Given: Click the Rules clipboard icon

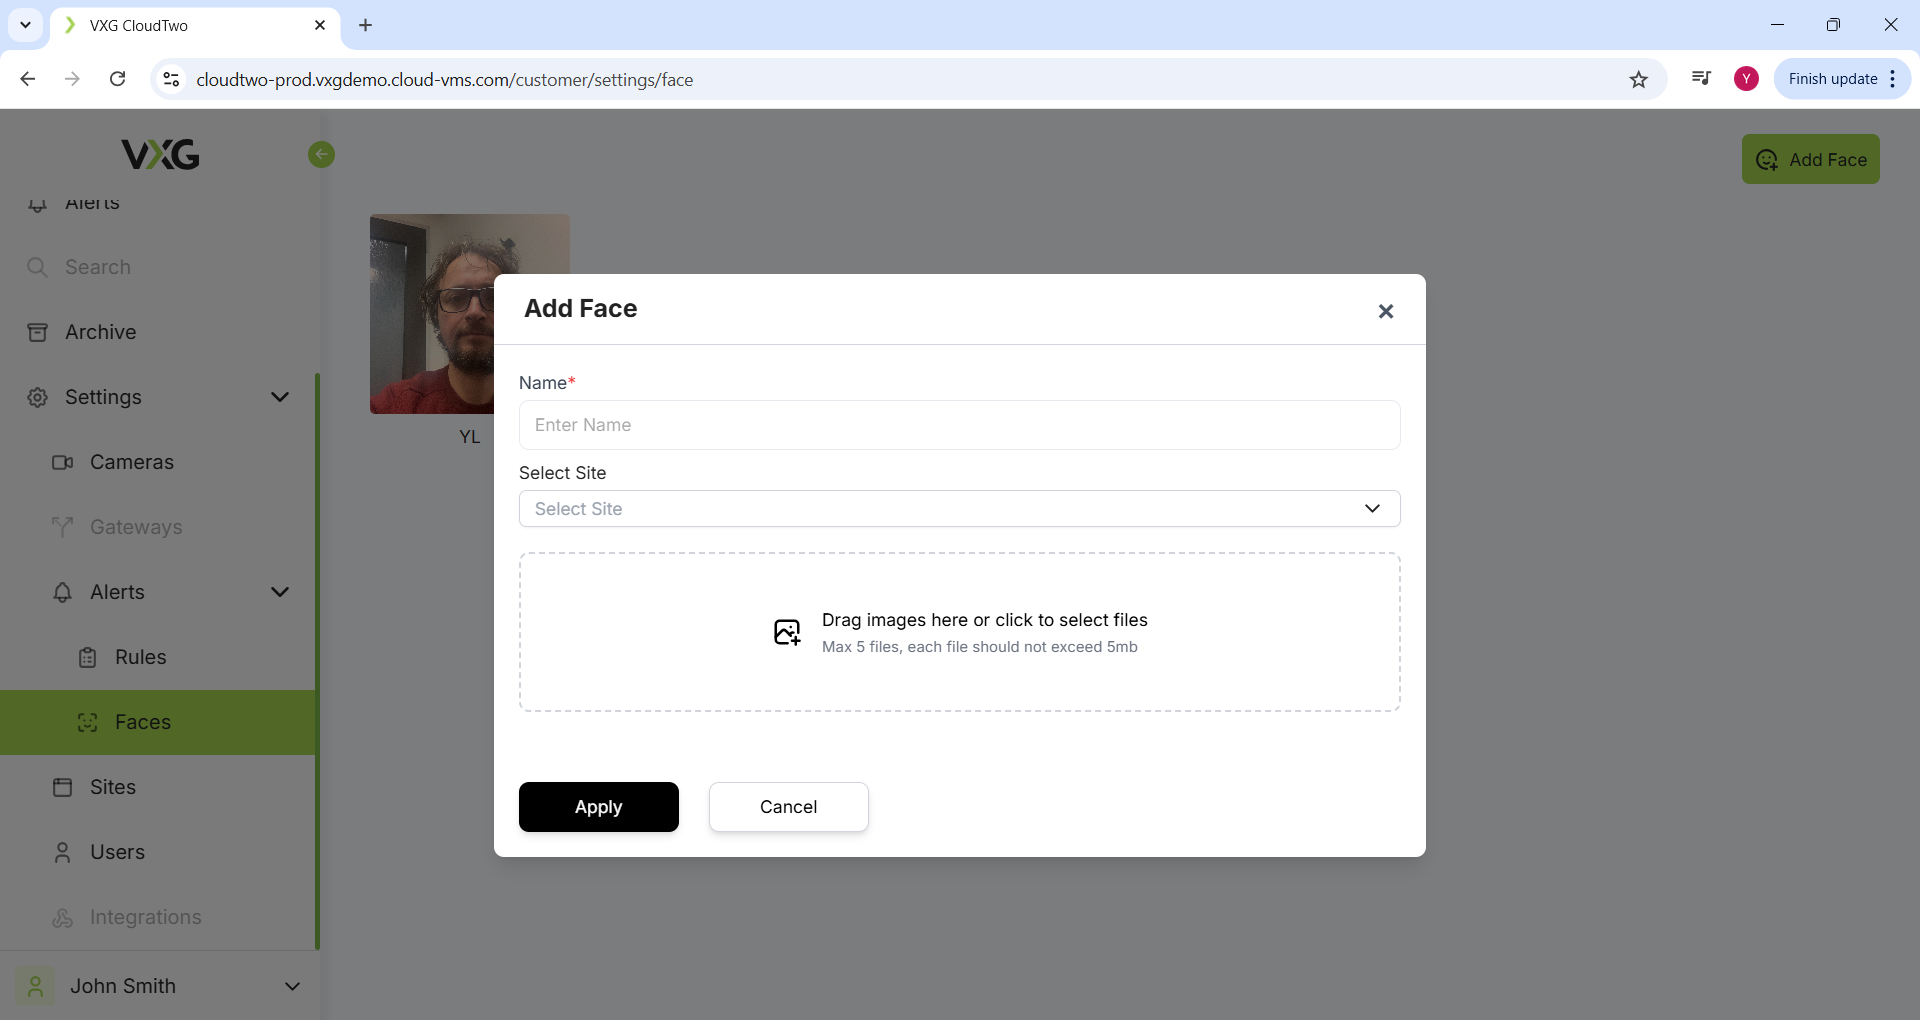Looking at the screenshot, I should [88, 657].
